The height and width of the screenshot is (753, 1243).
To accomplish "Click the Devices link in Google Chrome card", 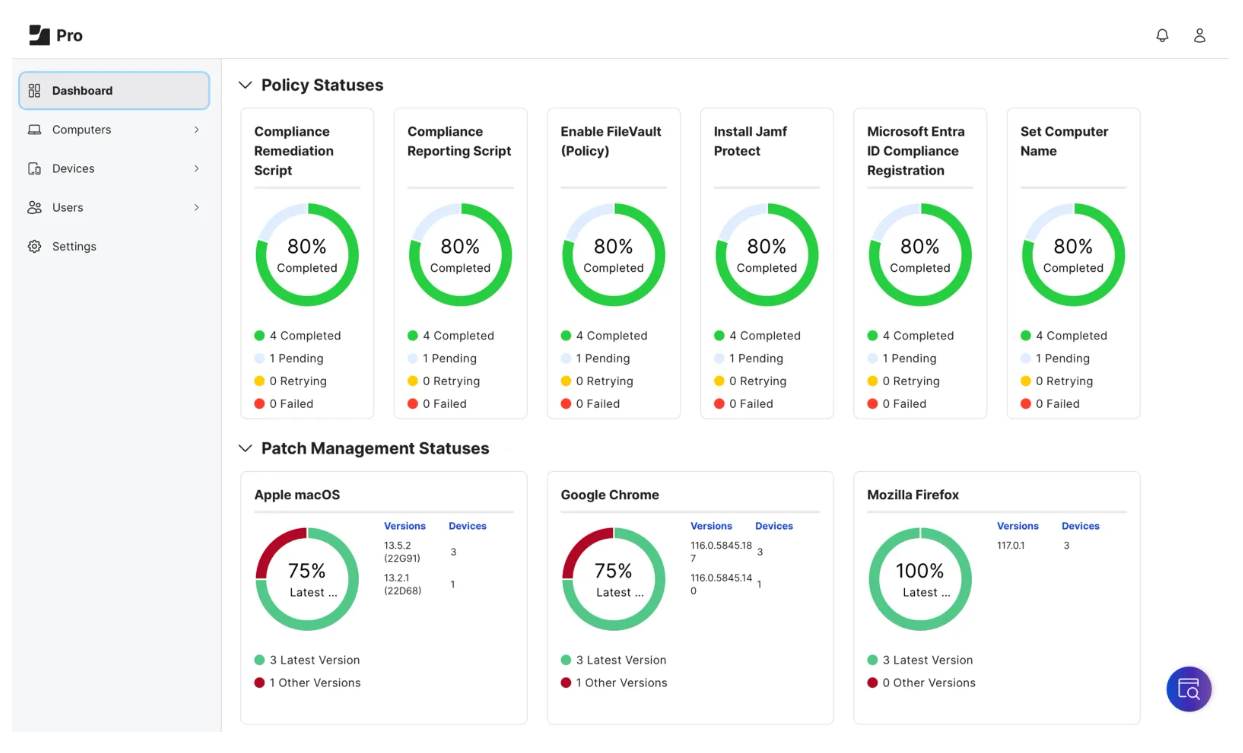I will (x=774, y=525).
